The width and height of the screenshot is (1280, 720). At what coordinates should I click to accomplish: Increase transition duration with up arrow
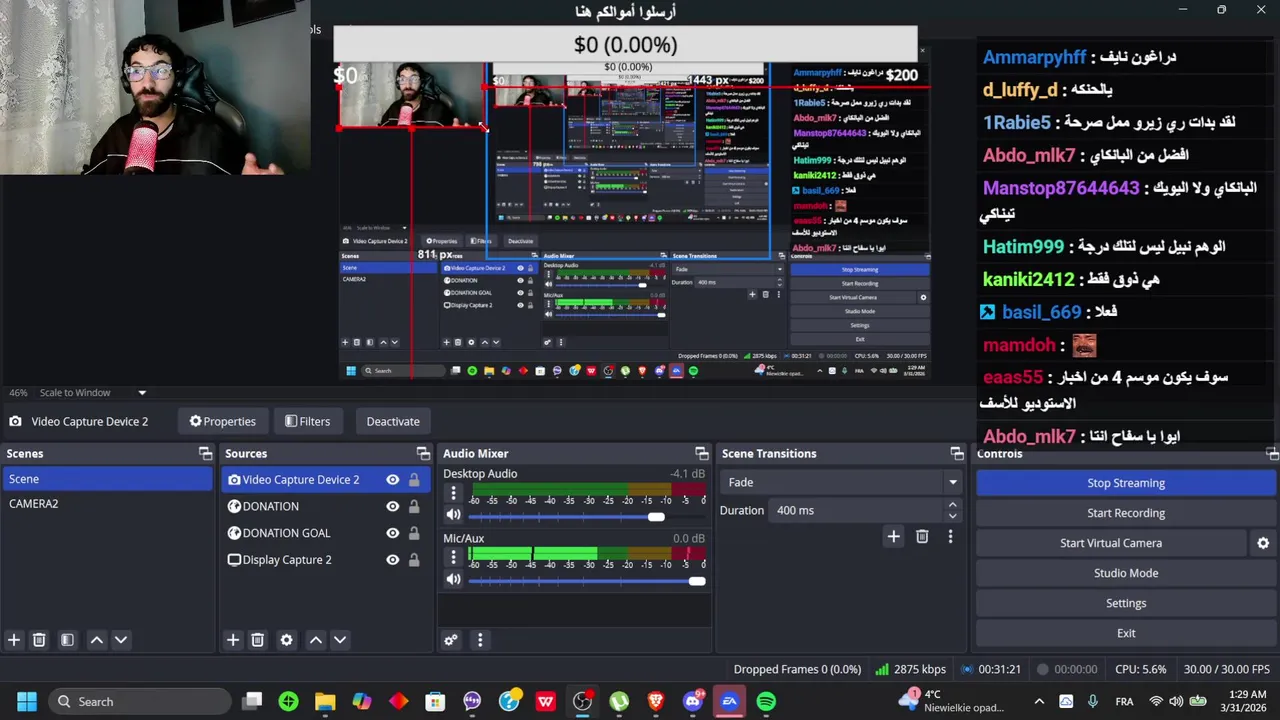952,505
